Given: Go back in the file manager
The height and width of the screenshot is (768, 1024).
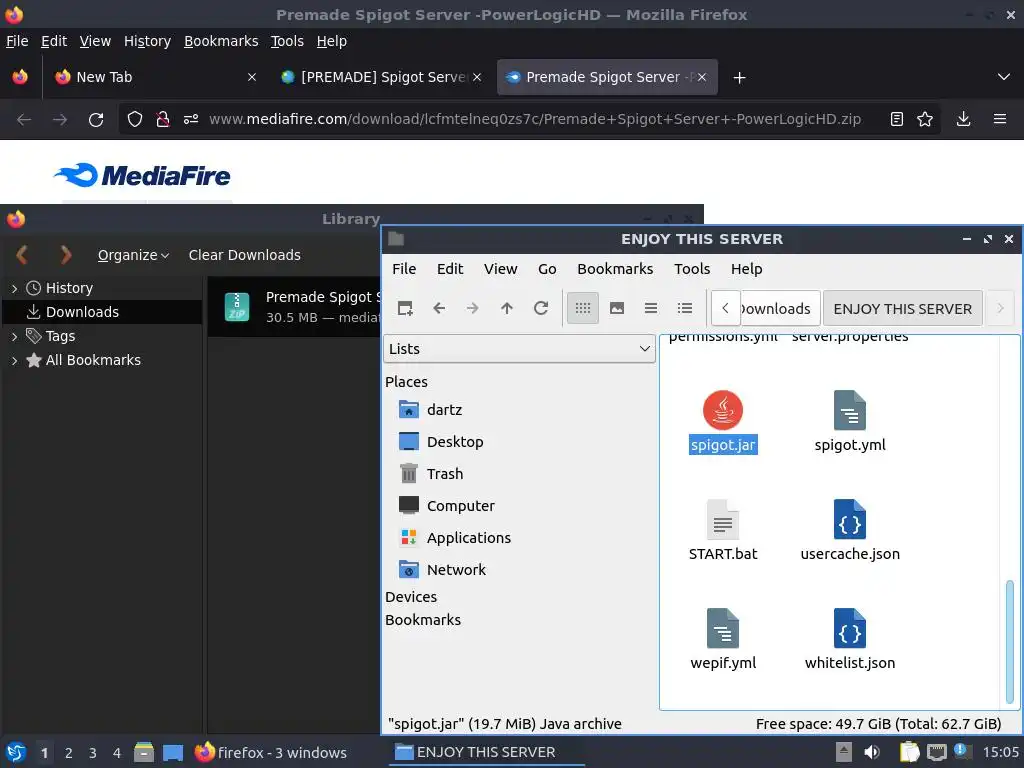Looking at the screenshot, I should [439, 308].
